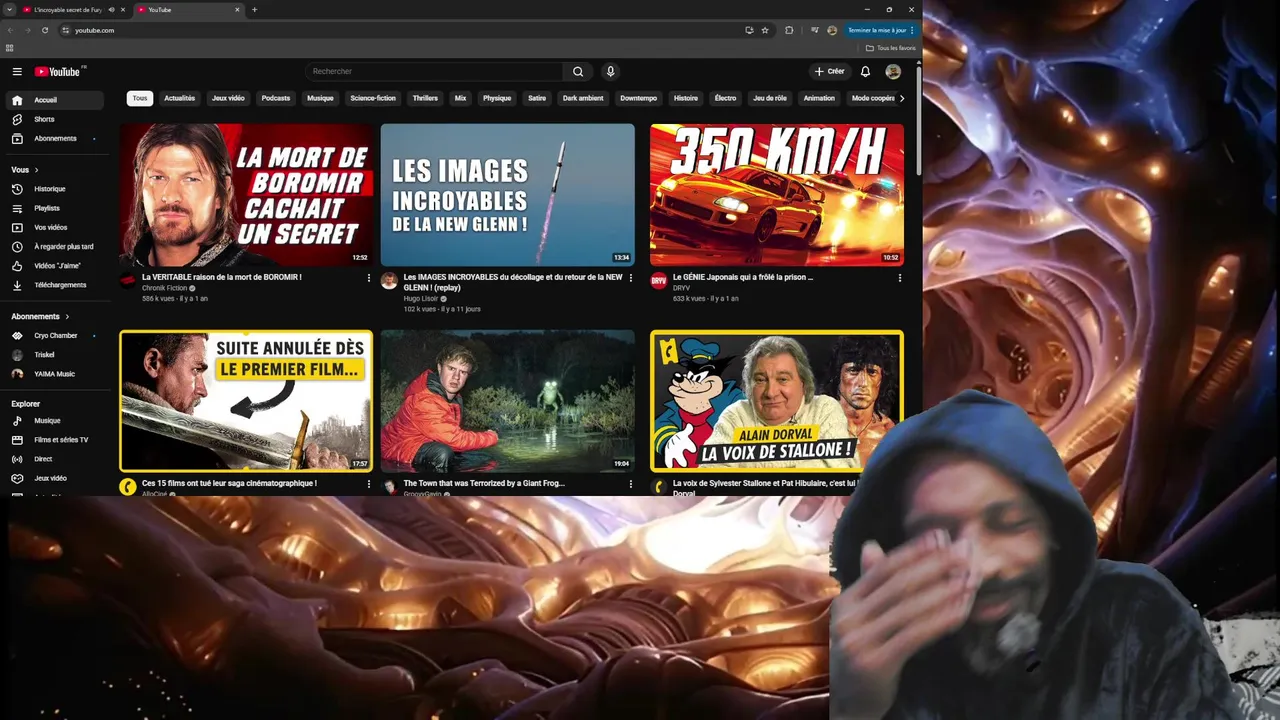Screen dimensions: 1280x720
Task: Start voice search with microphone icon
Action: 610,71
